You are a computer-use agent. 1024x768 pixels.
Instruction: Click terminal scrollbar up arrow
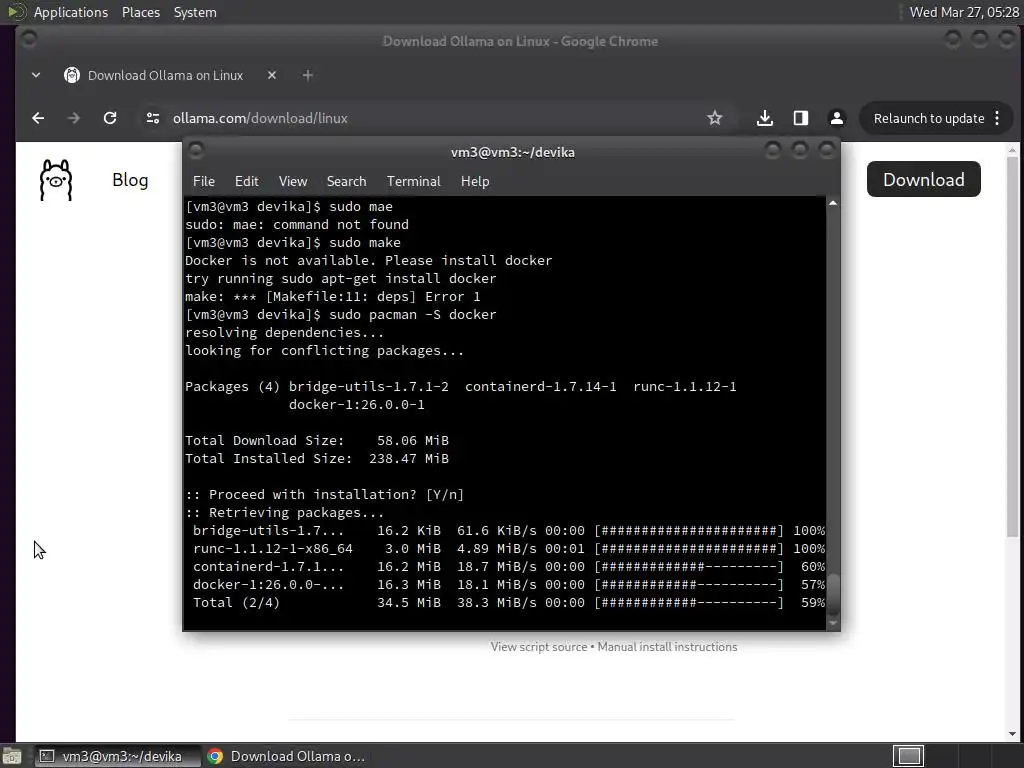(833, 203)
